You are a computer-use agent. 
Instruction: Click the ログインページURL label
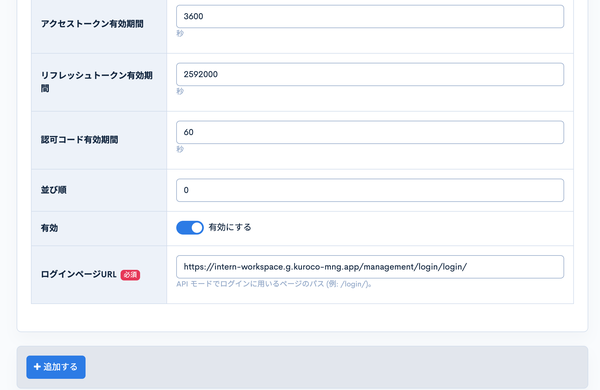click(78, 274)
